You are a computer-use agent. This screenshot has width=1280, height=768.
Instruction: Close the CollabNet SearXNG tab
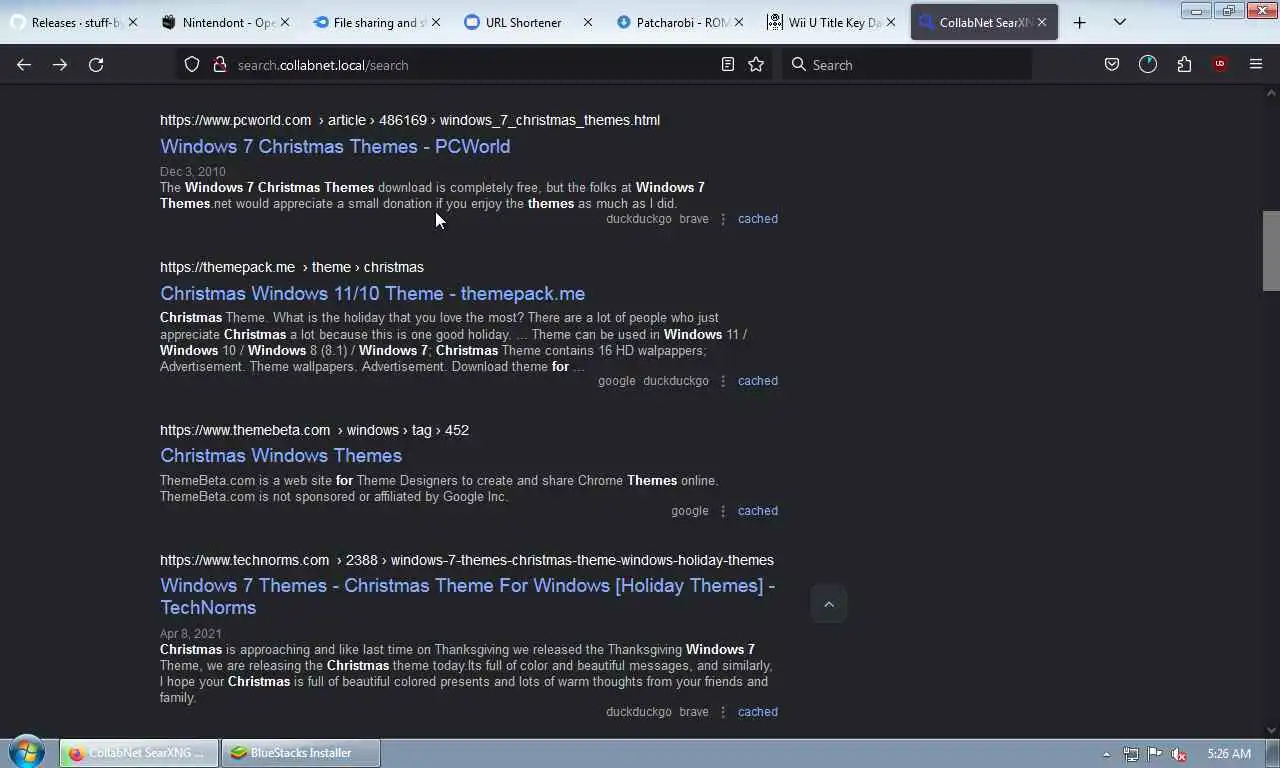click(1041, 22)
